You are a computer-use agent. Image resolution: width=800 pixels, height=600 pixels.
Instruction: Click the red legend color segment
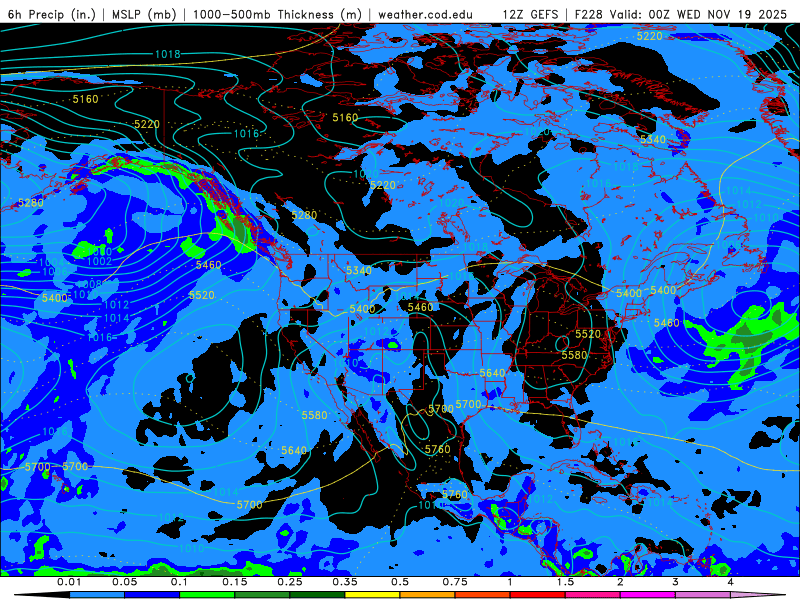click(538, 595)
